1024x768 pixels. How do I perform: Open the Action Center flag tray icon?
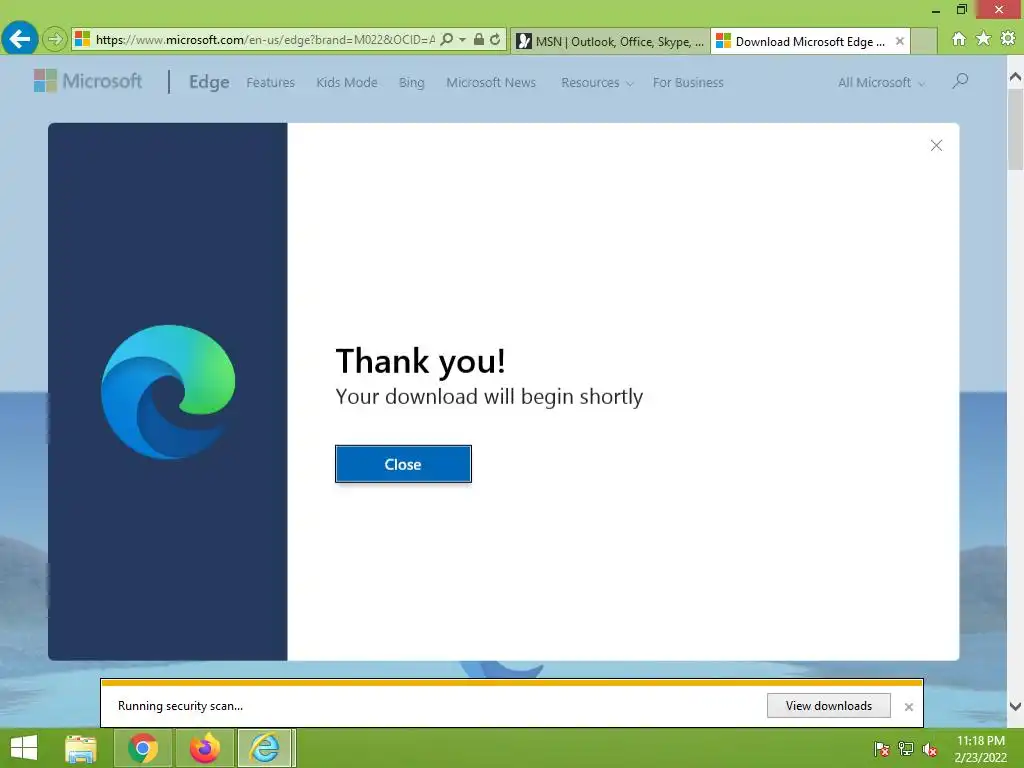pos(882,749)
